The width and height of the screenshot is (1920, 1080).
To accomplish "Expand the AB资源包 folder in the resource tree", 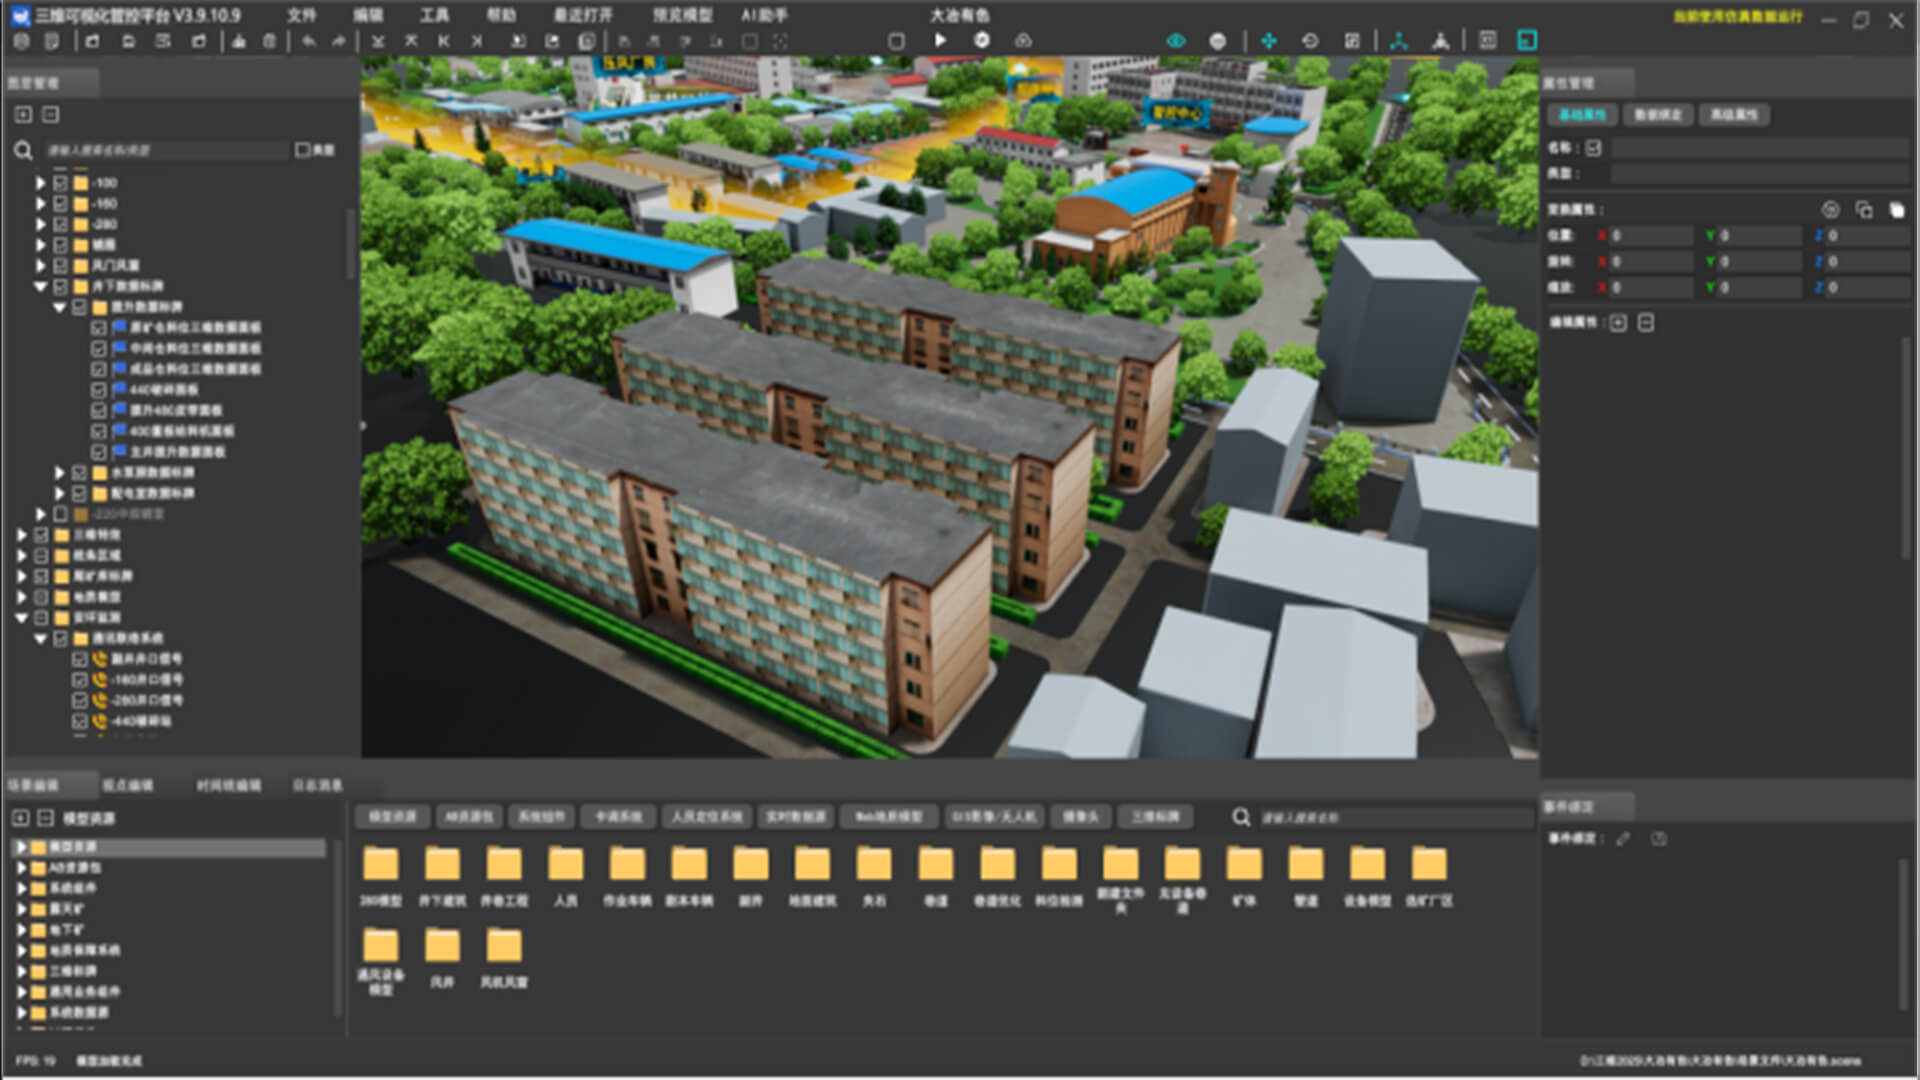I will (21, 867).
